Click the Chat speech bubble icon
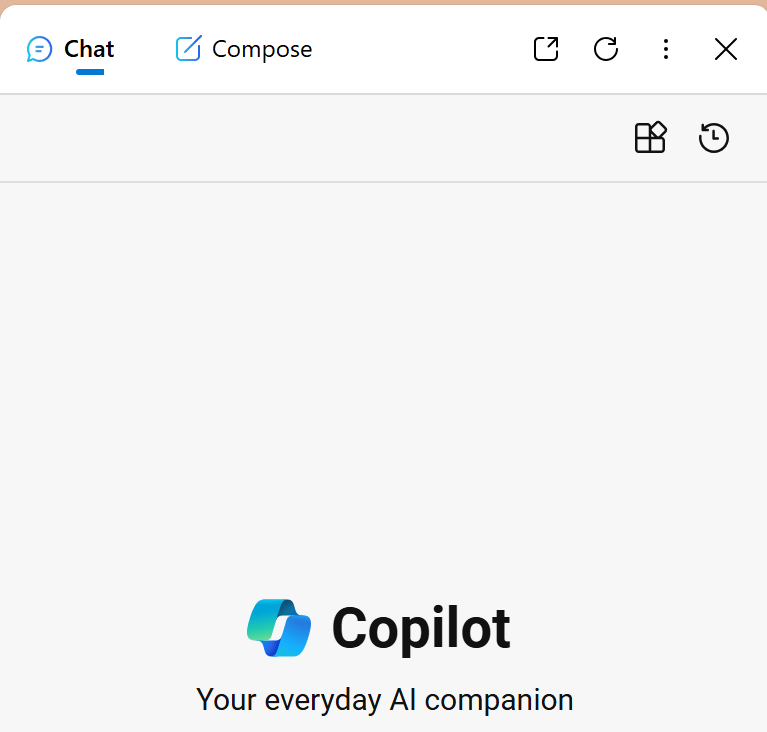Image resolution: width=767 pixels, height=732 pixels. [39, 49]
